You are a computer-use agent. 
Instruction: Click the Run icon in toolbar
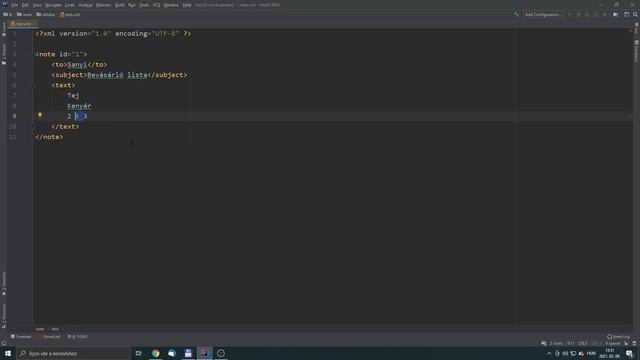[x=570, y=15]
